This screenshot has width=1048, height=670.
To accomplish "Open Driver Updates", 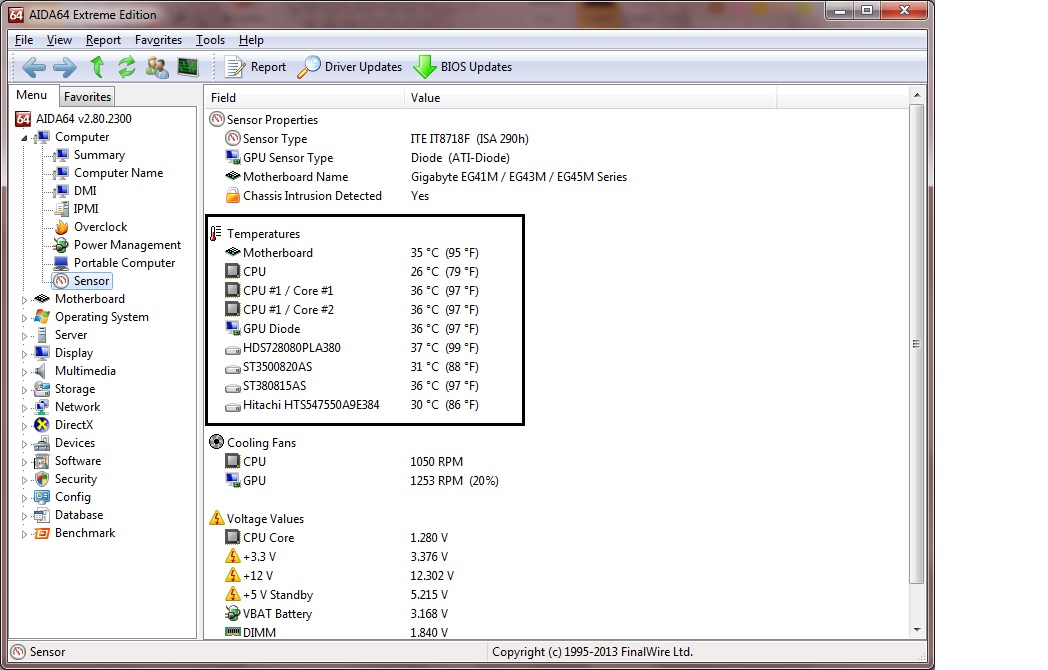I will click(350, 67).
